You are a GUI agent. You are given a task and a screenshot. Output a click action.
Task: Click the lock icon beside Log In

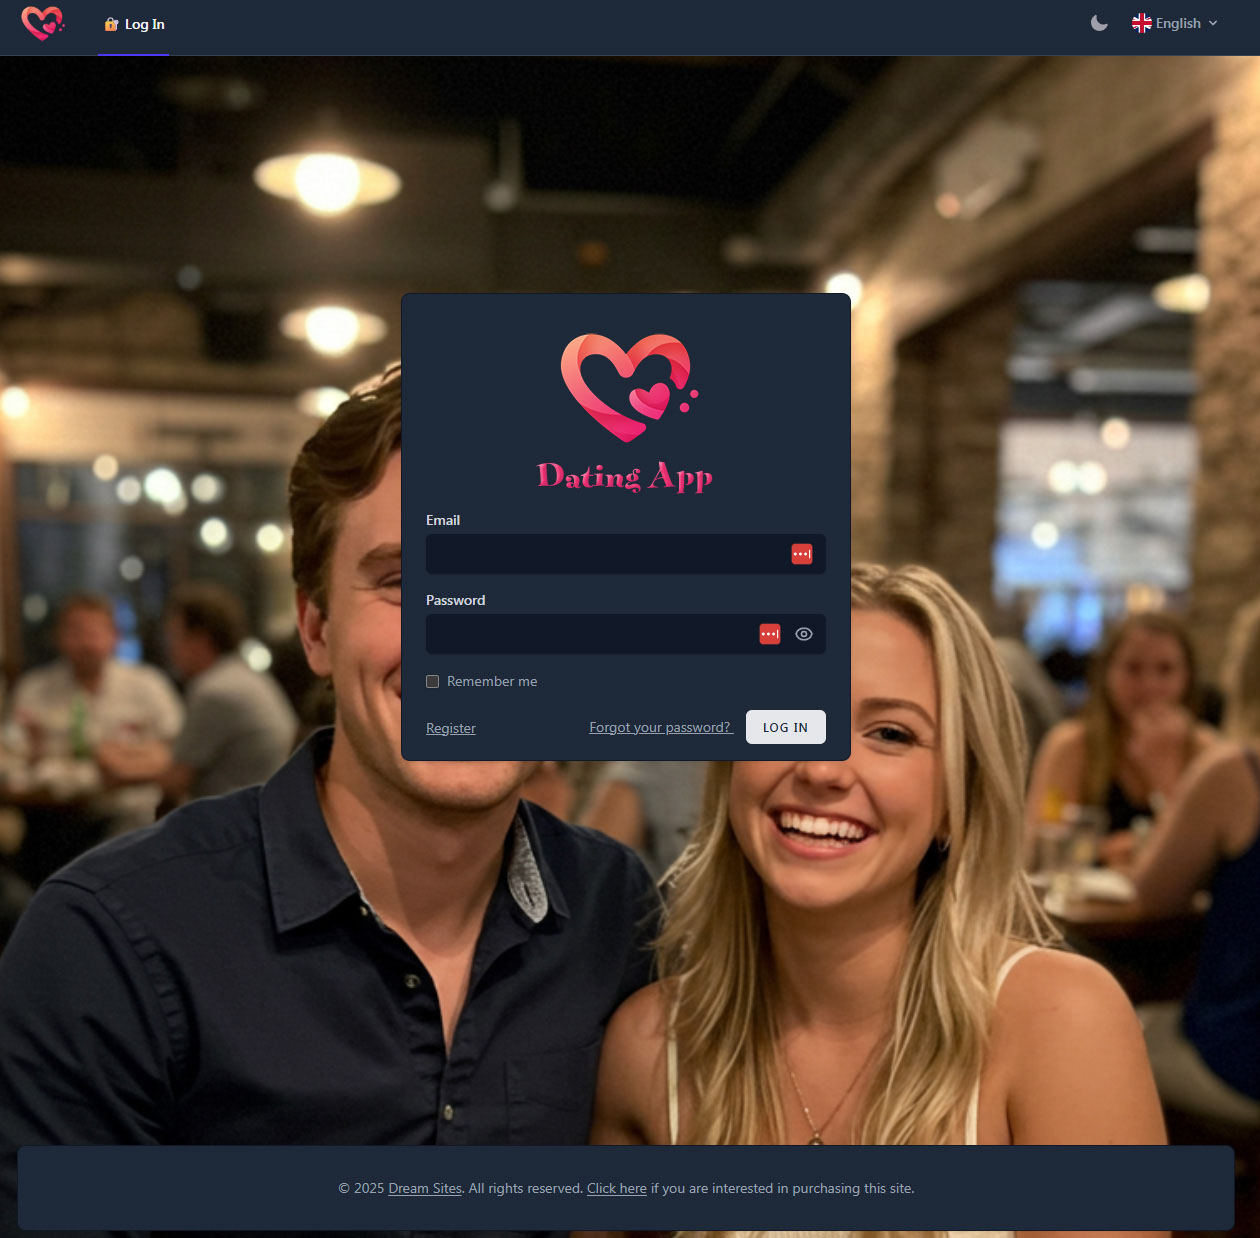[x=111, y=24]
